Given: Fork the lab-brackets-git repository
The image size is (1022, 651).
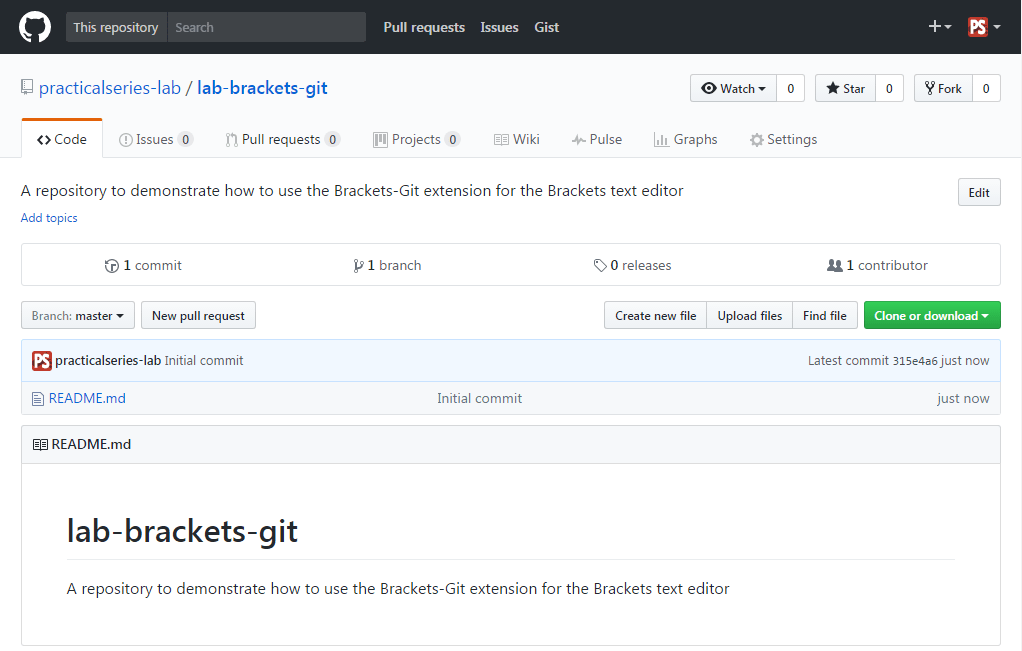Looking at the screenshot, I should (x=943, y=89).
